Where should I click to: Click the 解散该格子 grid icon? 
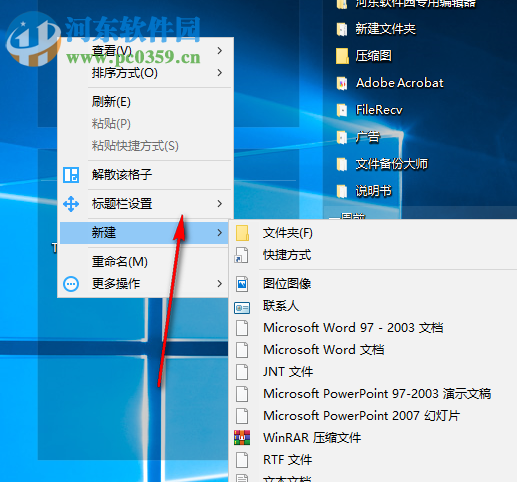71,175
